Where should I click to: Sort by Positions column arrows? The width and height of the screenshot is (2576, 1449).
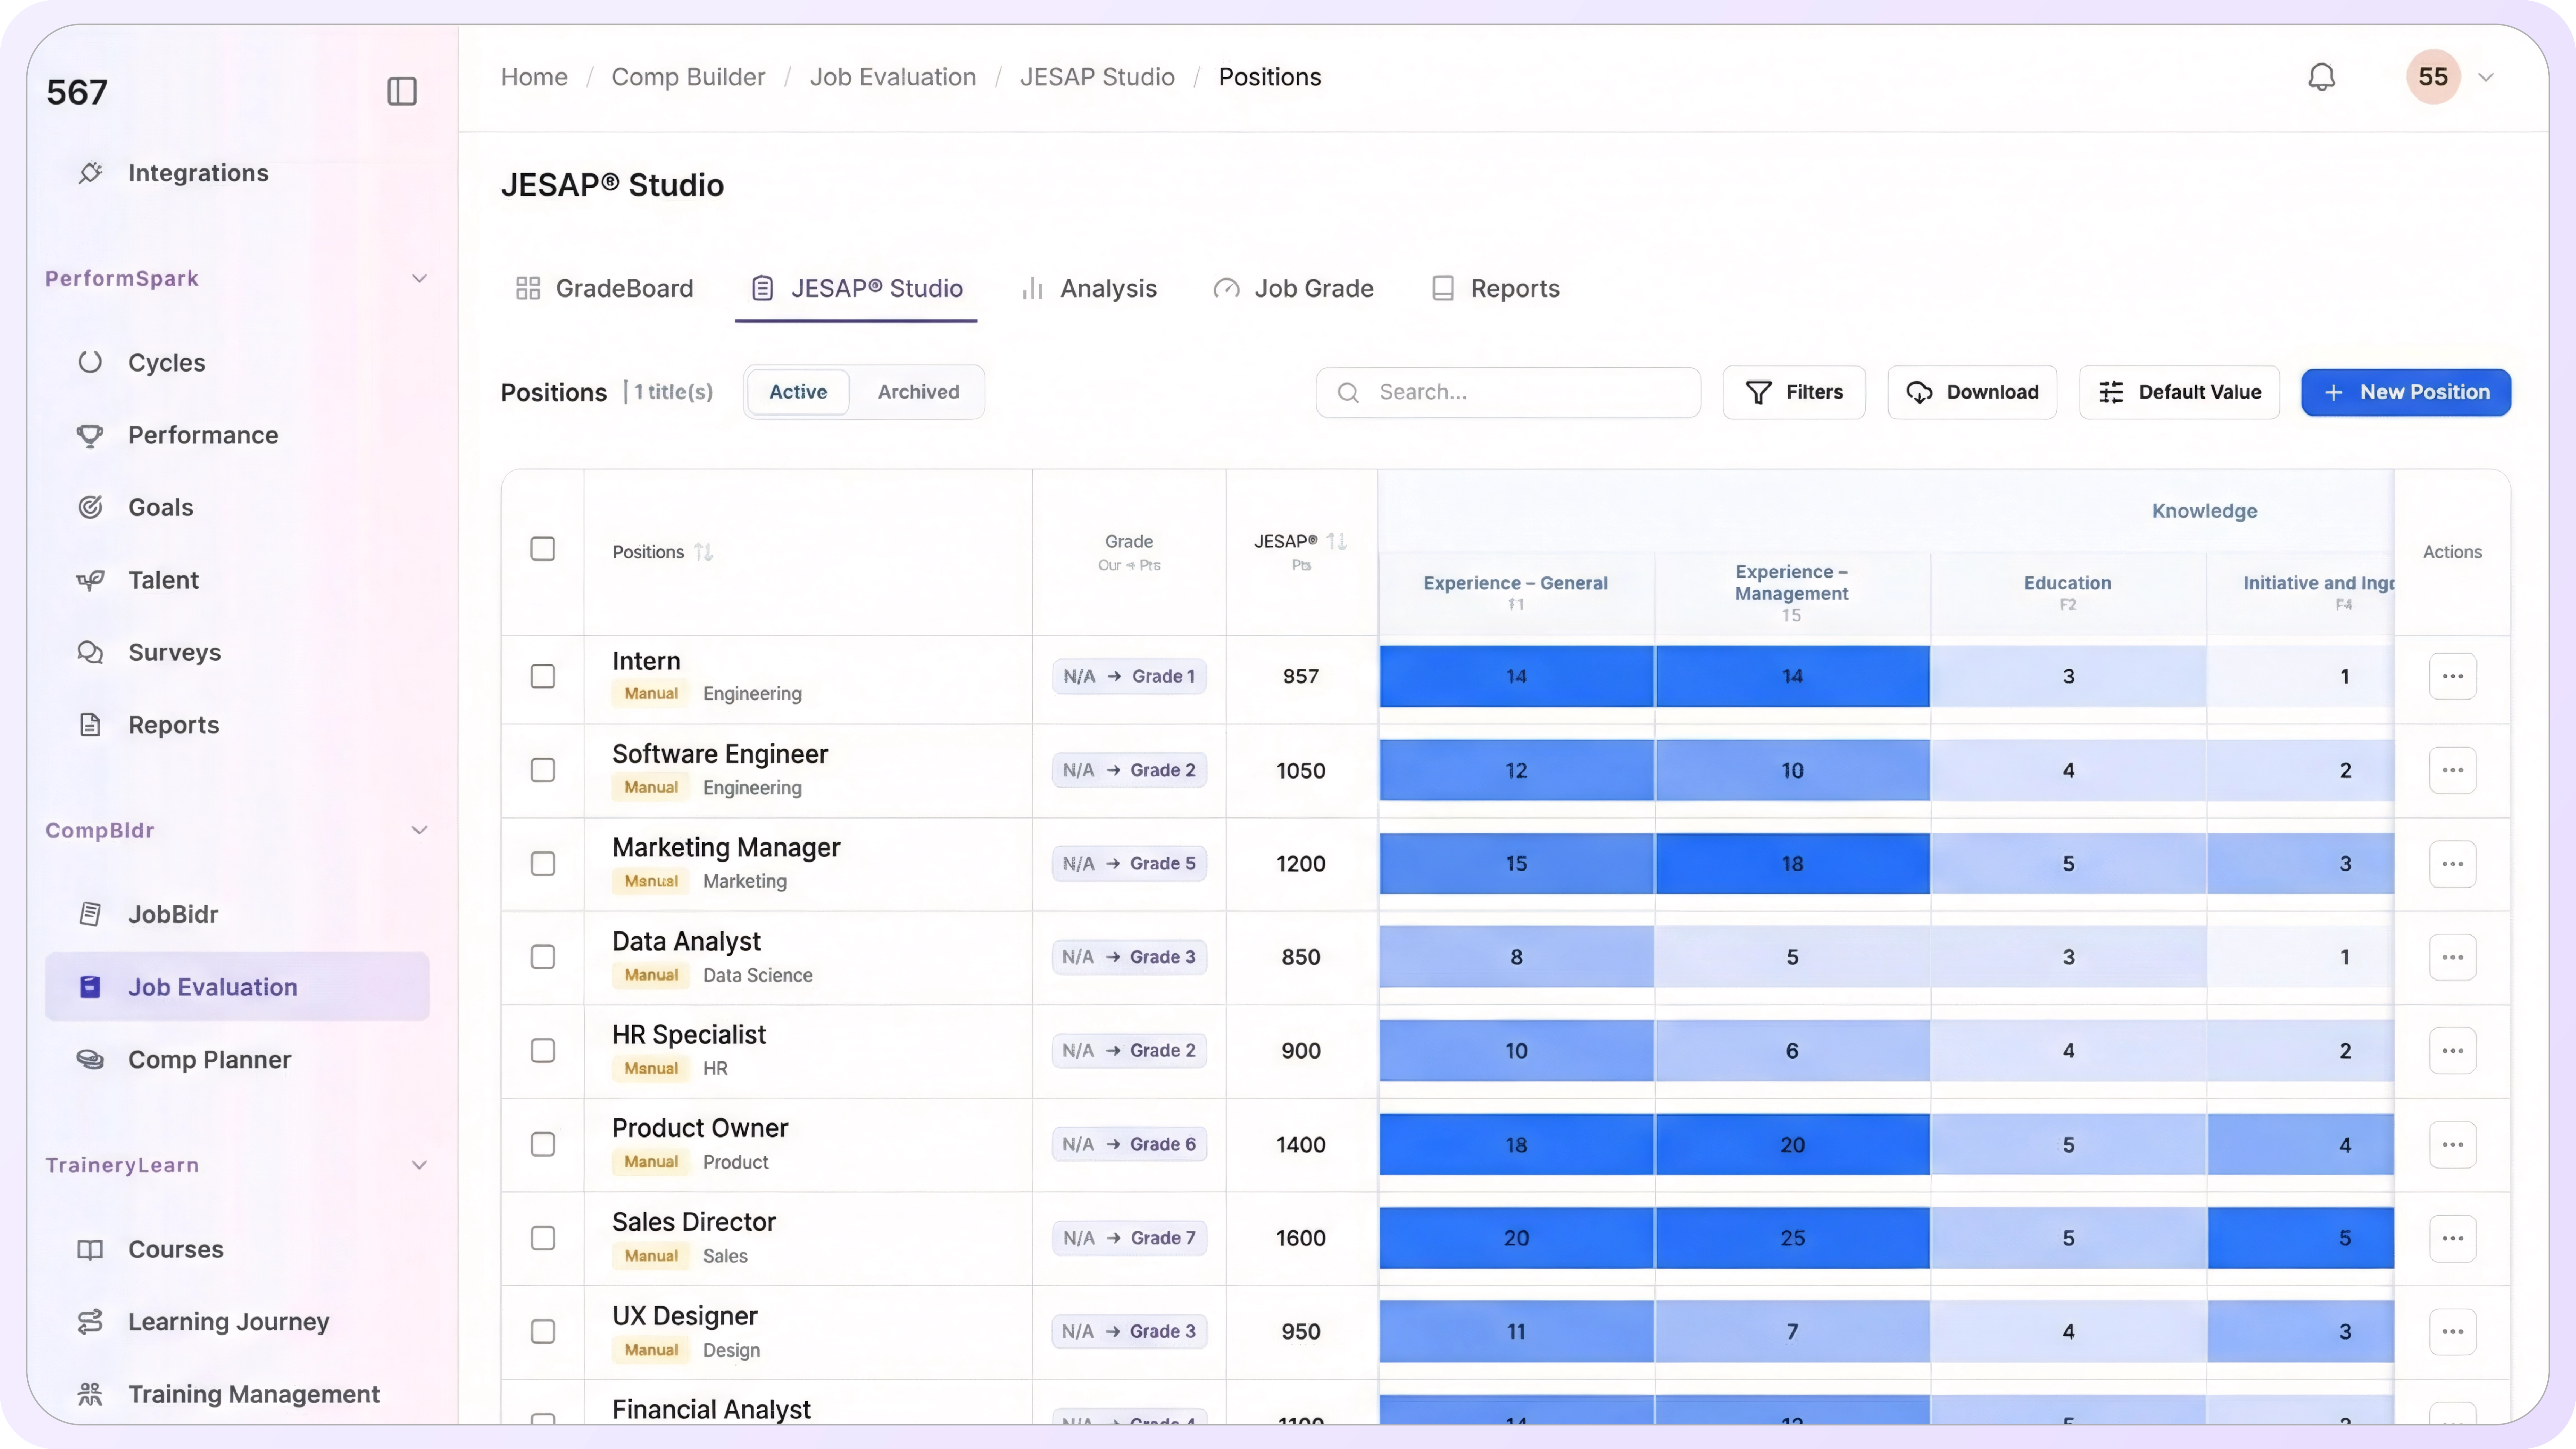pyautogui.click(x=704, y=552)
